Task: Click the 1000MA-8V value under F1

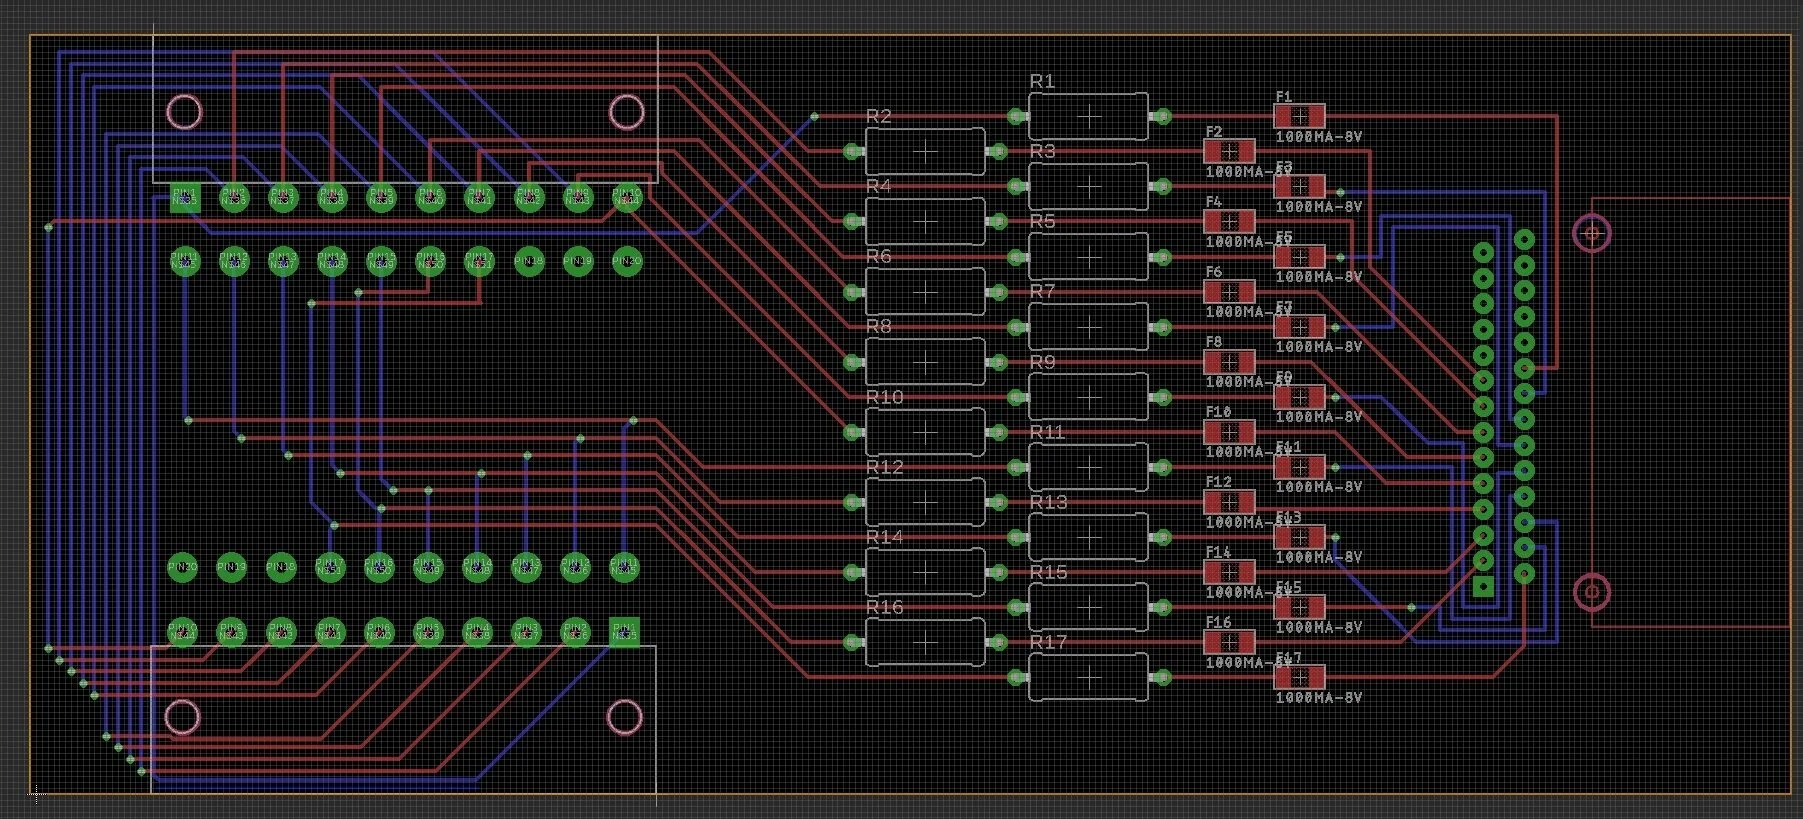Action: (1319, 137)
